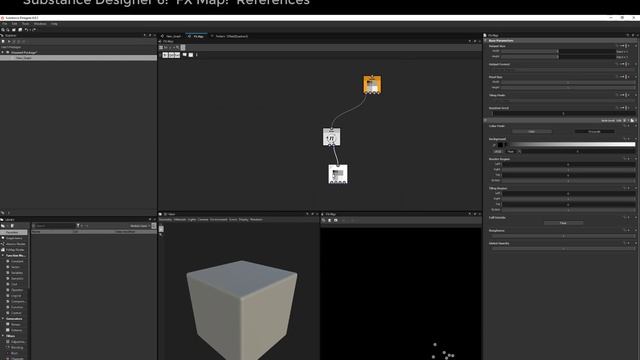Select Atomic Nodes category in Library
The height and width of the screenshot is (360, 640).
click(x=14, y=244)
